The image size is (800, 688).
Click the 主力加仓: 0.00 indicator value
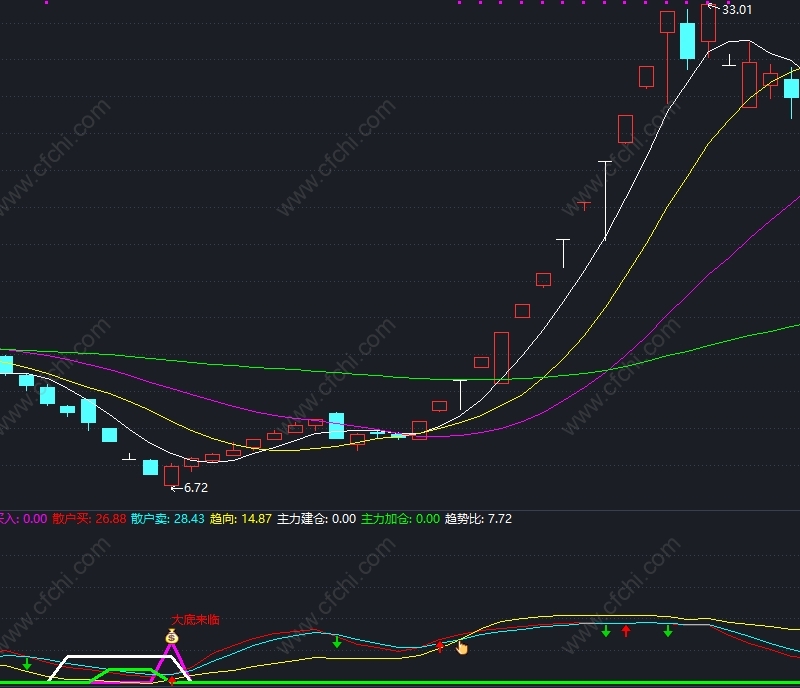(401, 519)
